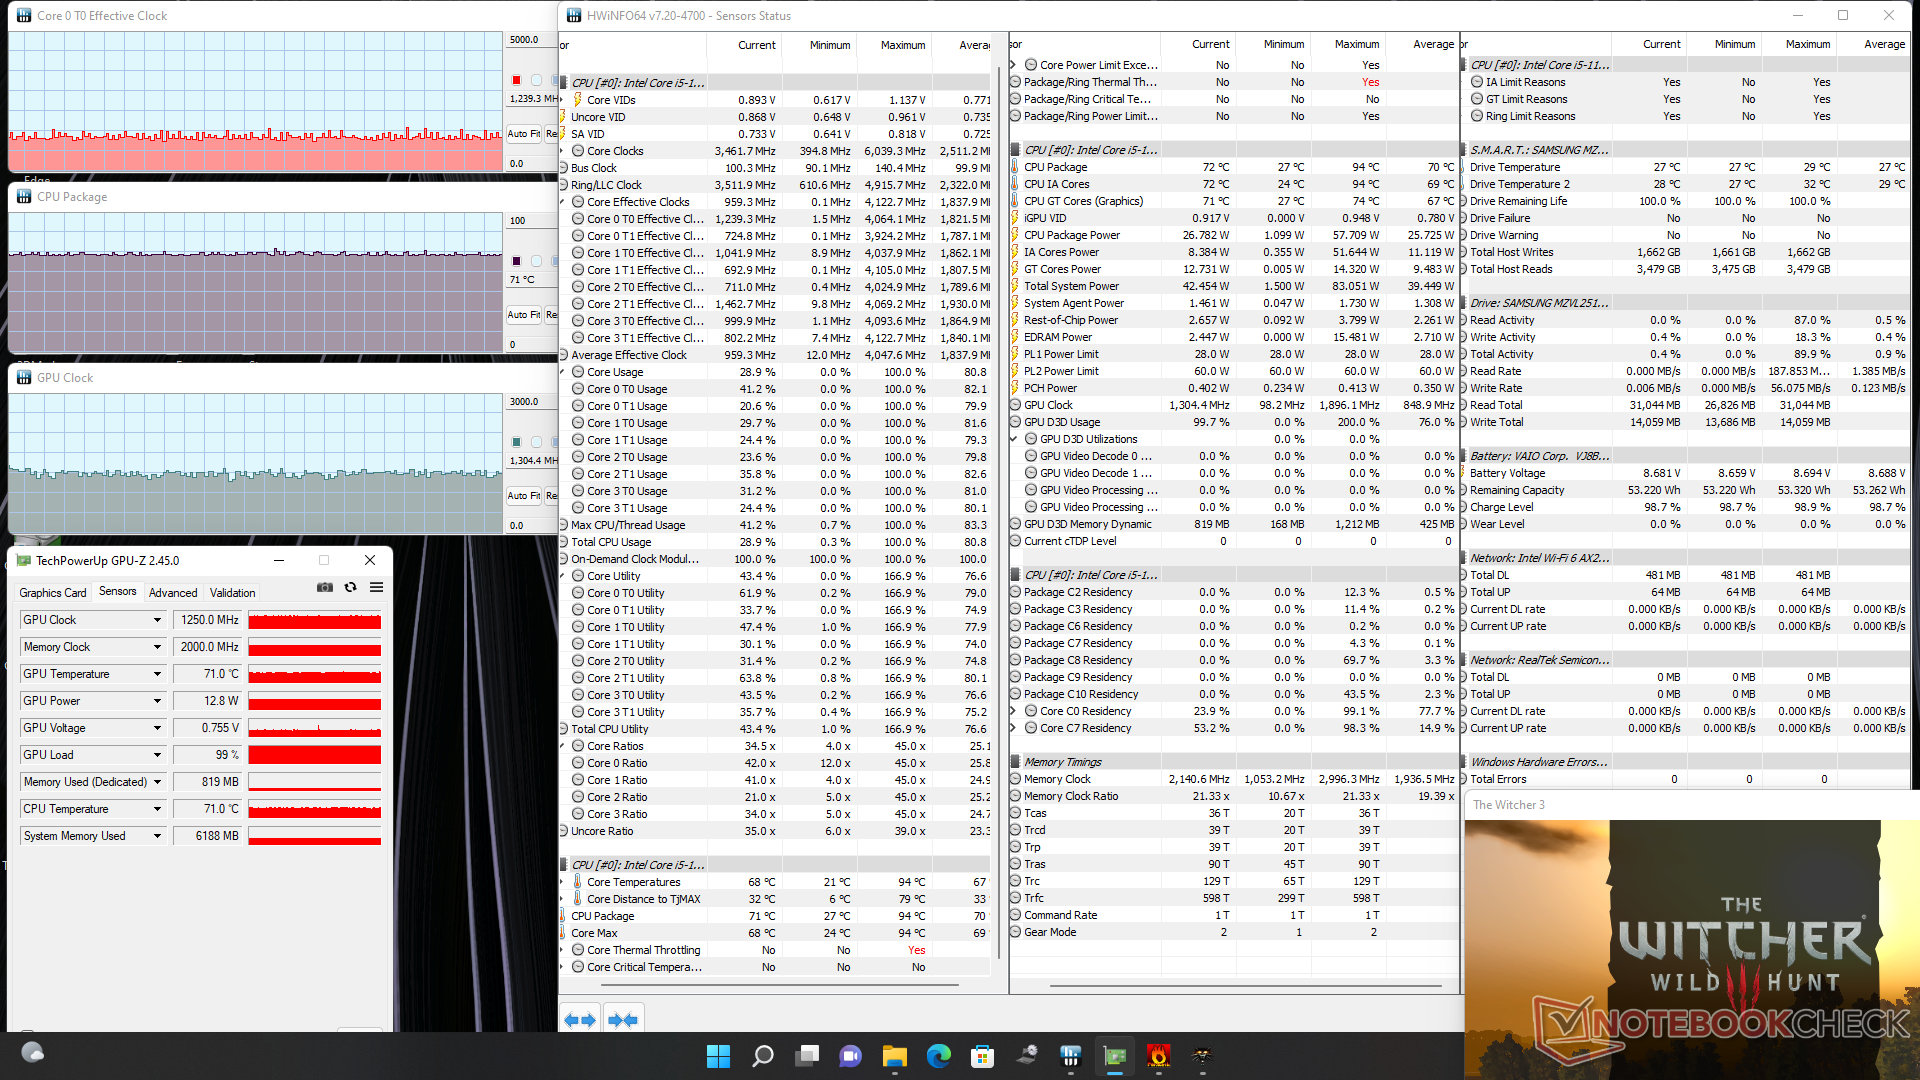This screenshot has width=1920, height=1080.
Task: Click Windows Start button
Action: click(718, 1056)
